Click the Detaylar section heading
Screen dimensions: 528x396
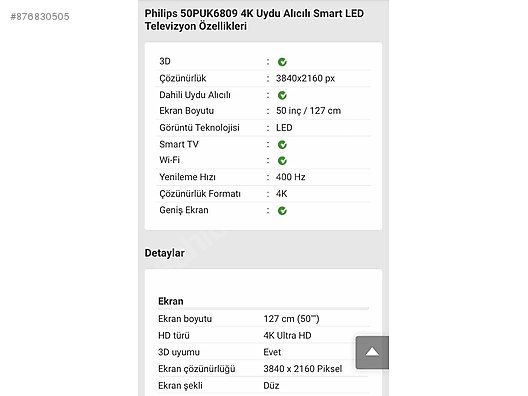[165, 253]
